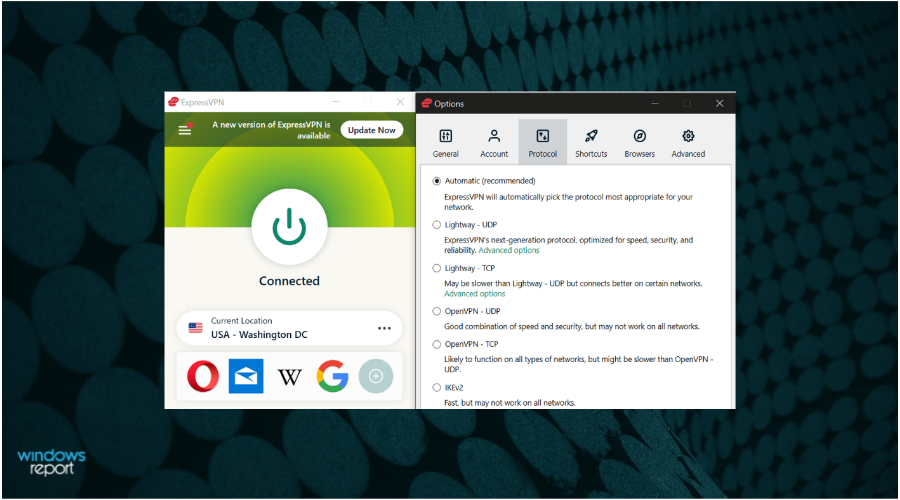
Task: Select OpenVPN - TCP protocol
Action: [437, 344]
